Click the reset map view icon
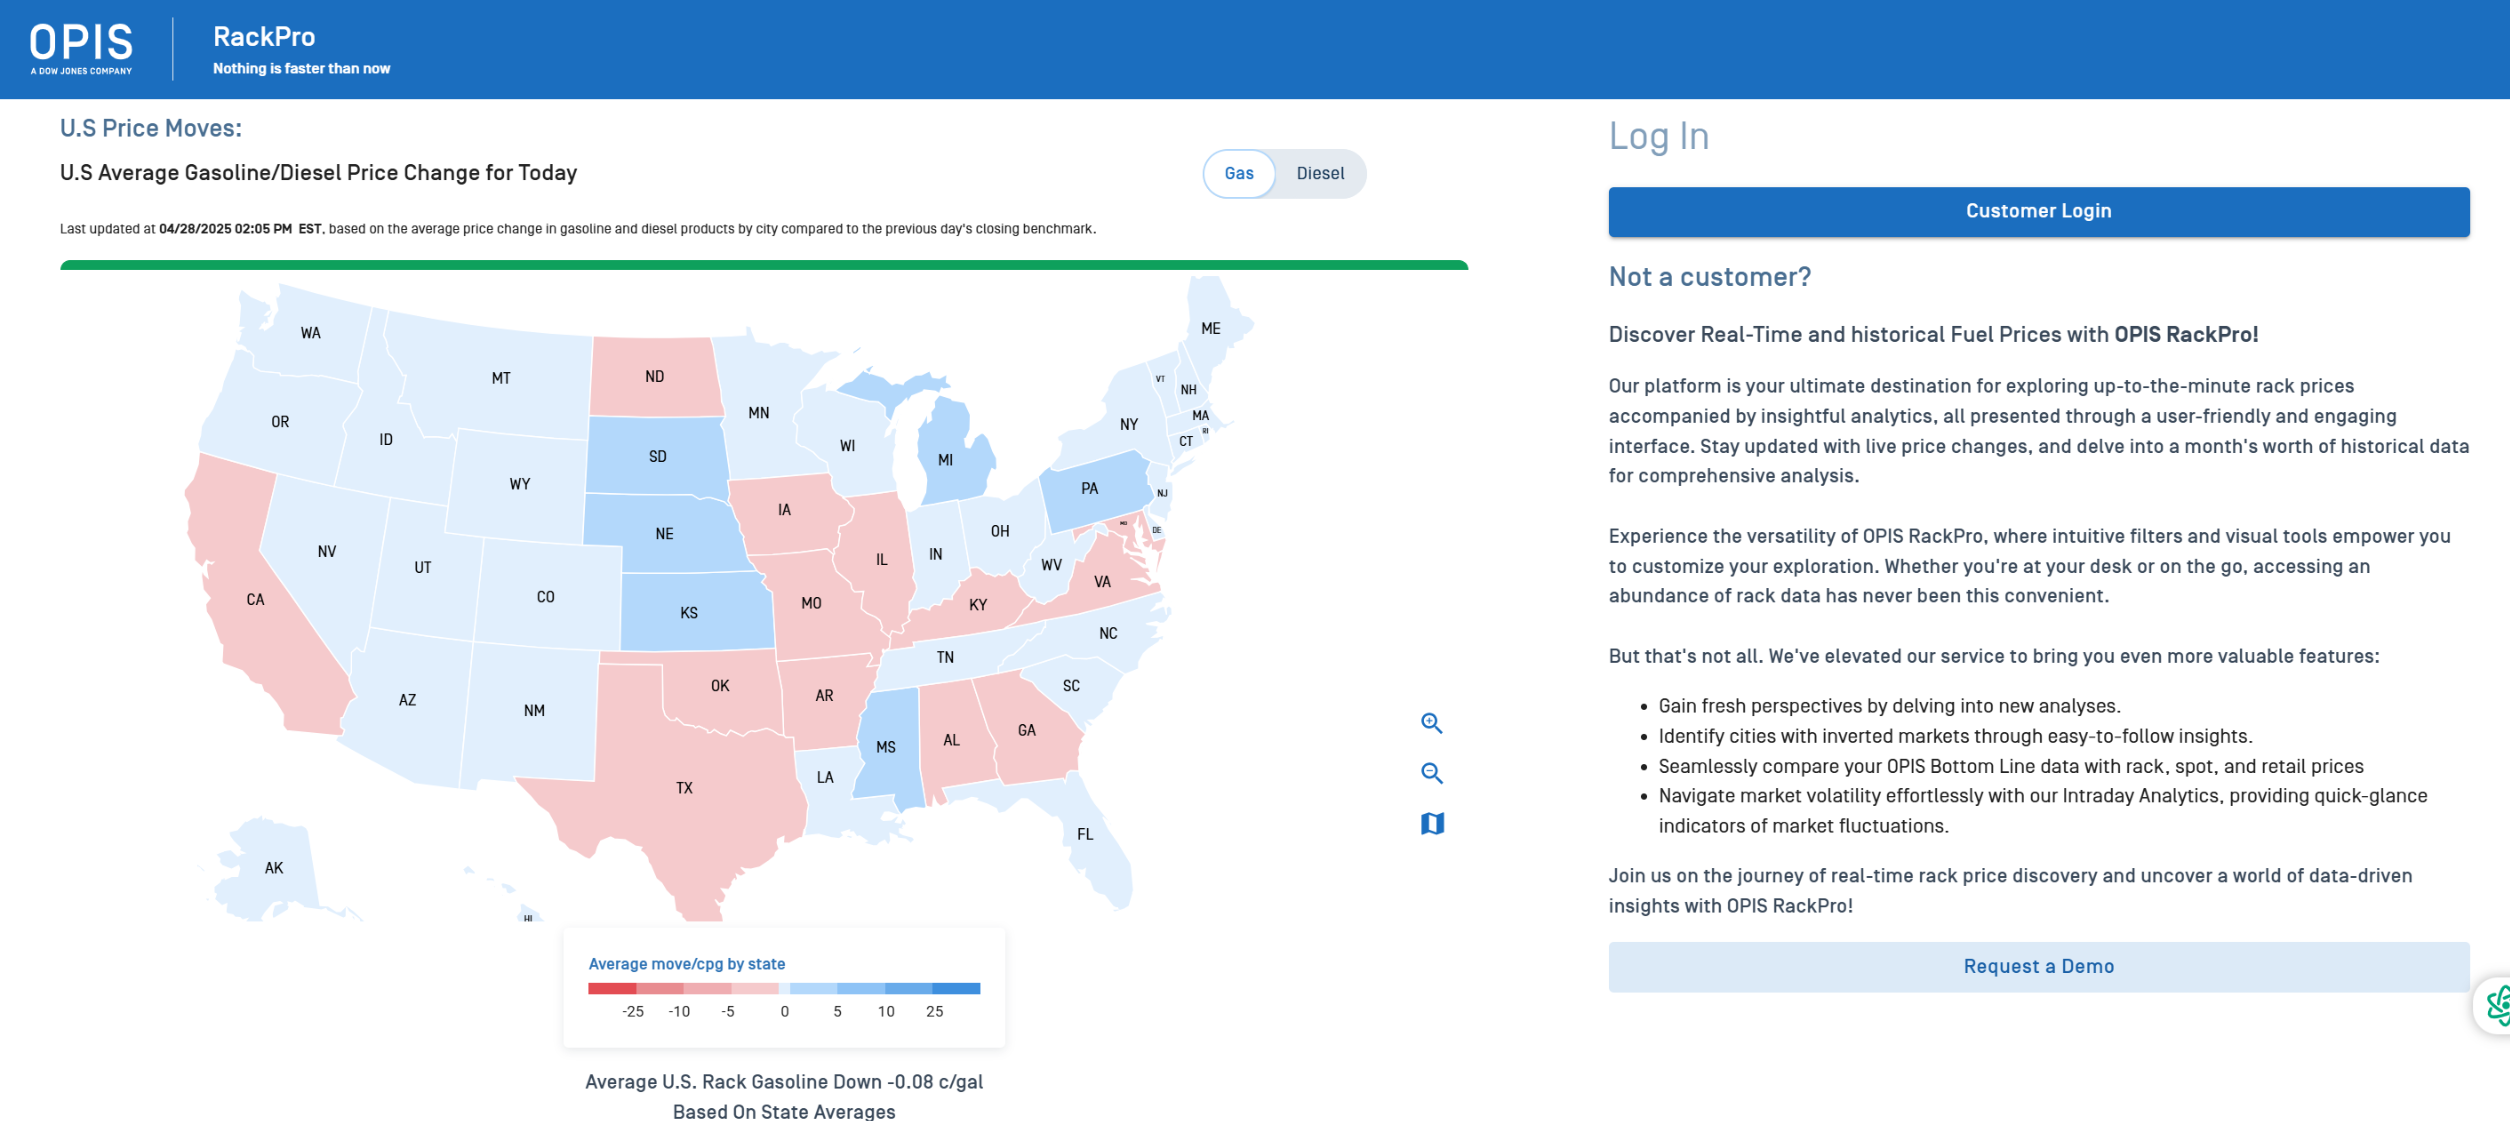The width and height of the screenshot is (2510, 1121). coord(1431,823)
